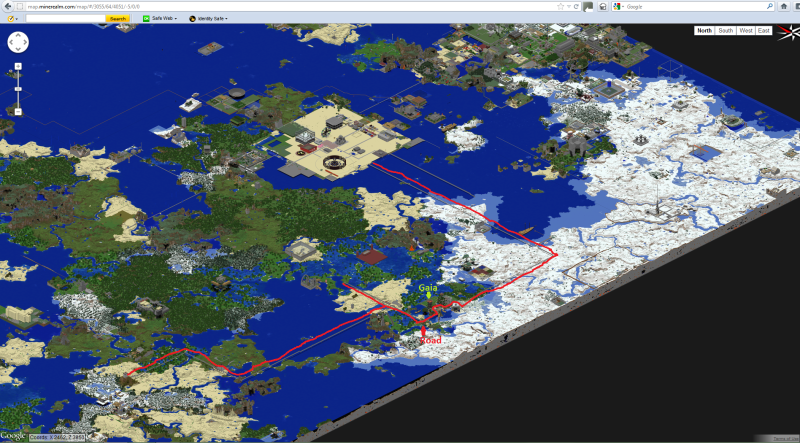Pan the map left with the left arrow
The width and height of the screenshot is (800, 443).
point(11,42)
